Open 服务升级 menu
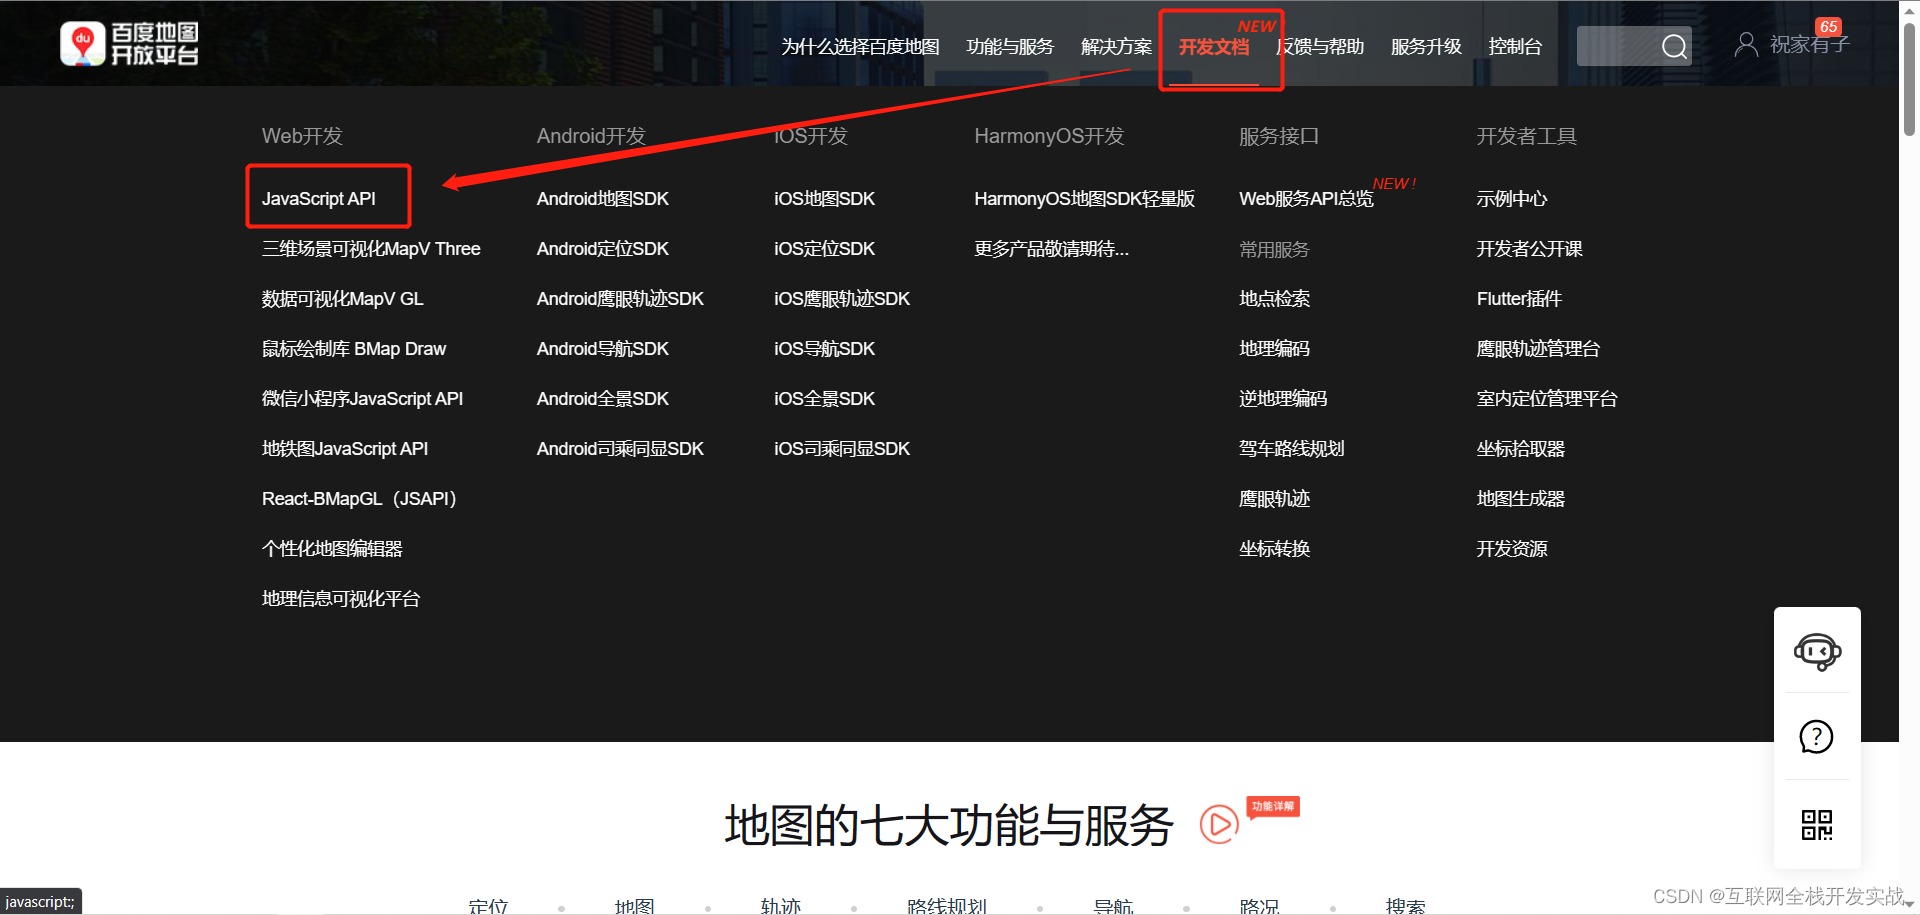The image size is (1920, 915). coord(1426,47)
